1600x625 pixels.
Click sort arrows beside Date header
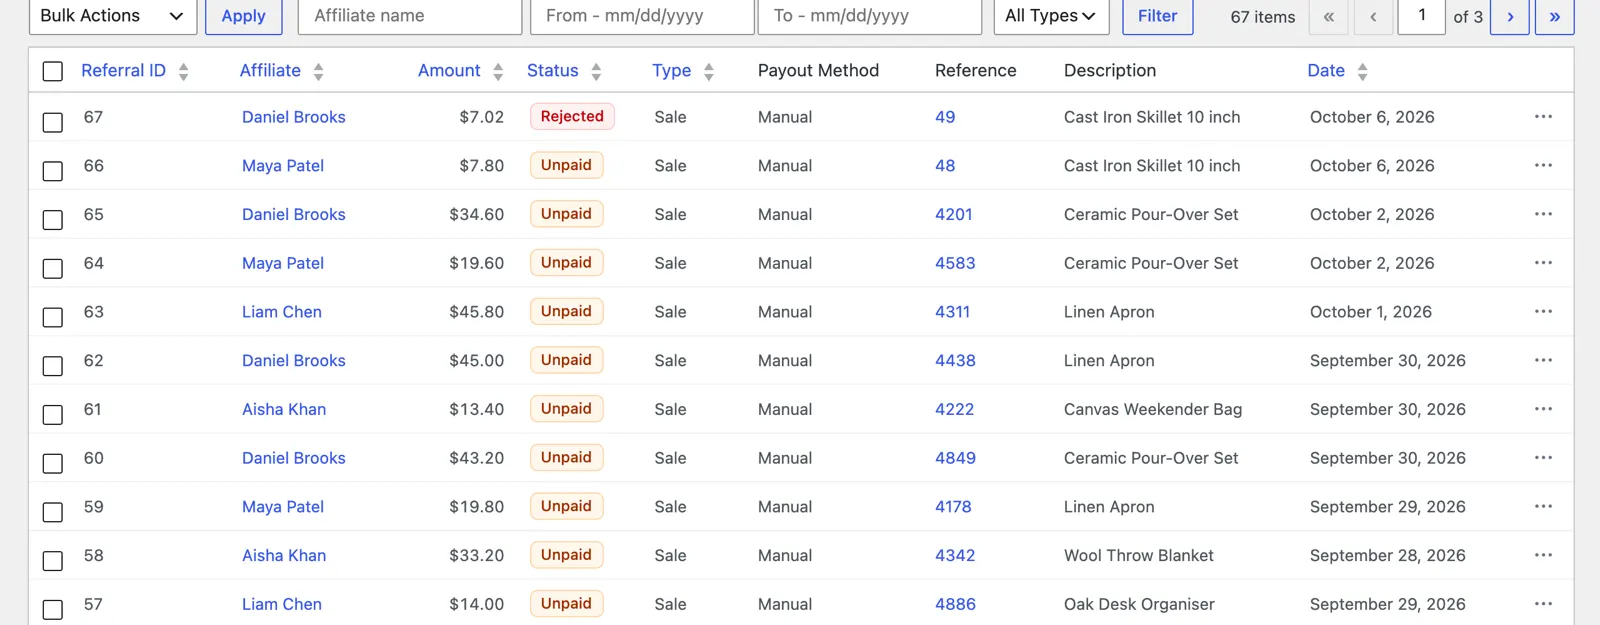point(1362,71)
